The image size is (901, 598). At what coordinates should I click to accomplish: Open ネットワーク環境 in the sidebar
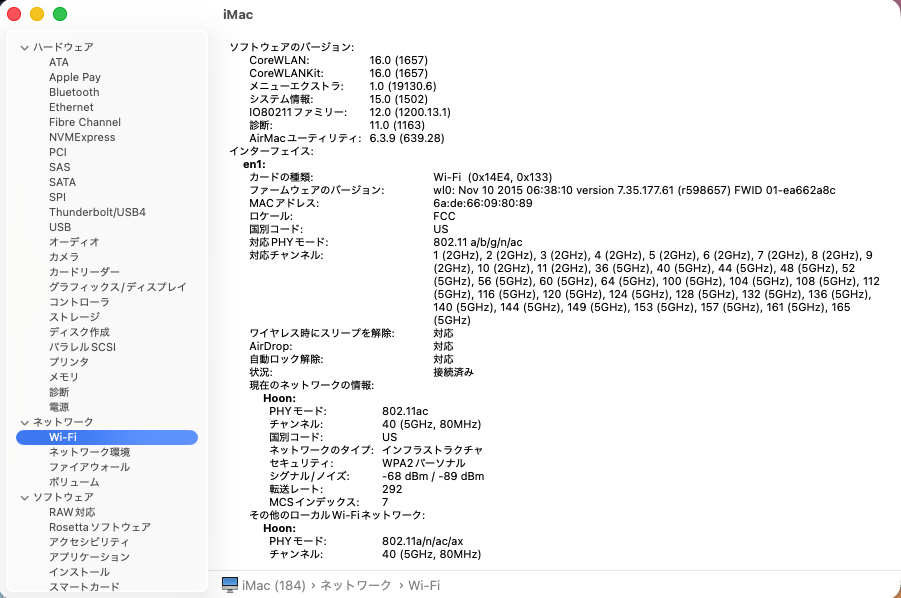(x=90, y=452)
